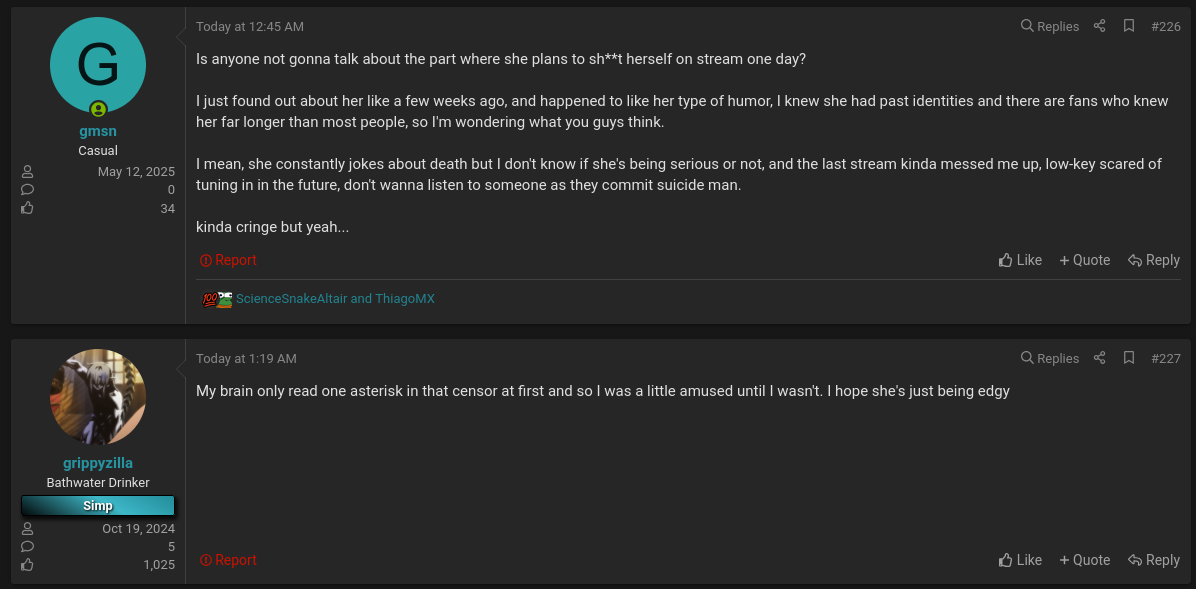Report grippyzilla's post
The width and height of the screenshot is (1196, 589).
228,560
